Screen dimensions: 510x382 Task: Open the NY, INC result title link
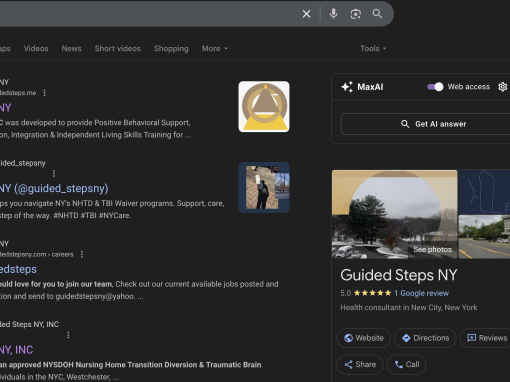17,350
